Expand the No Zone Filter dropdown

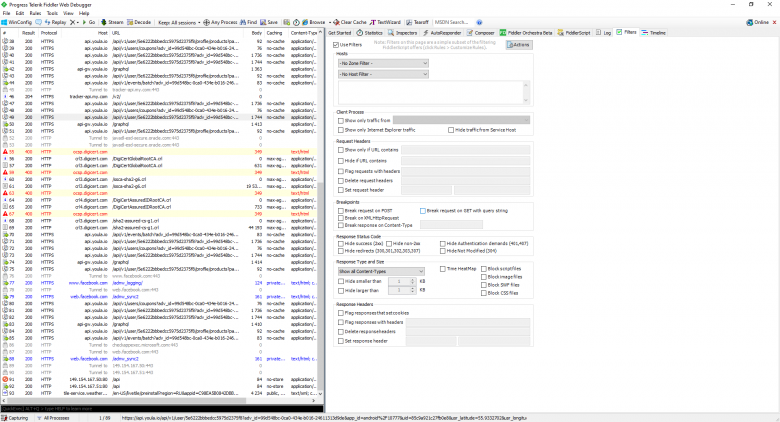point(383,63)
